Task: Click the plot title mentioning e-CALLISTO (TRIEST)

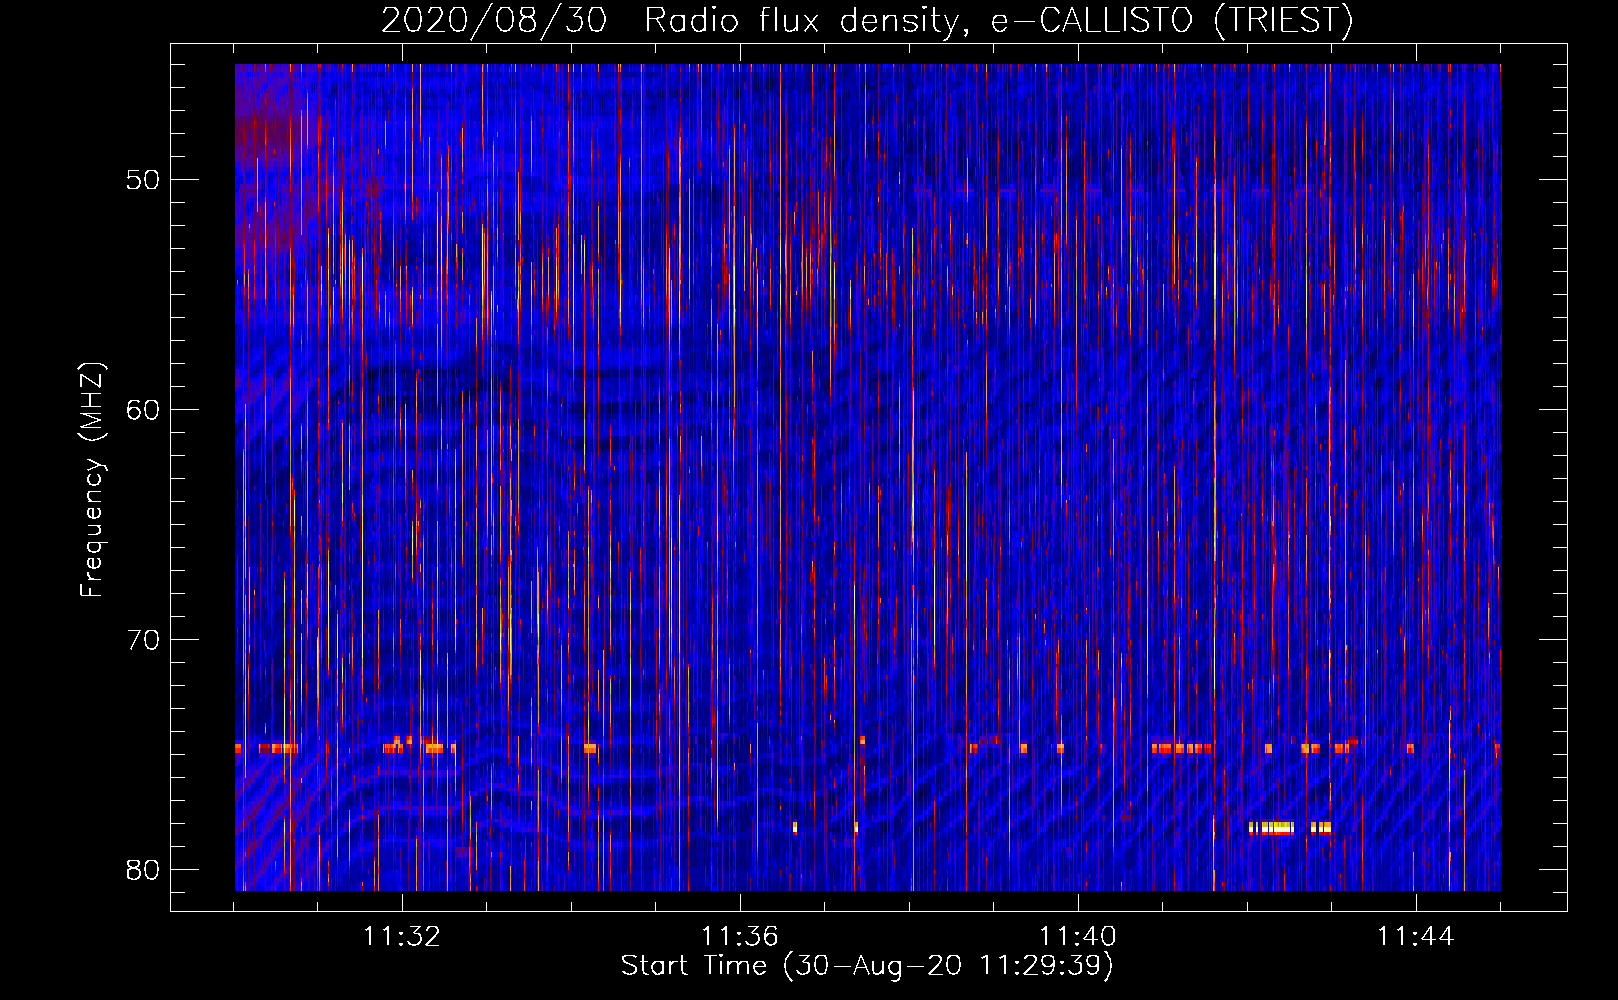Action: coord(867,20)
